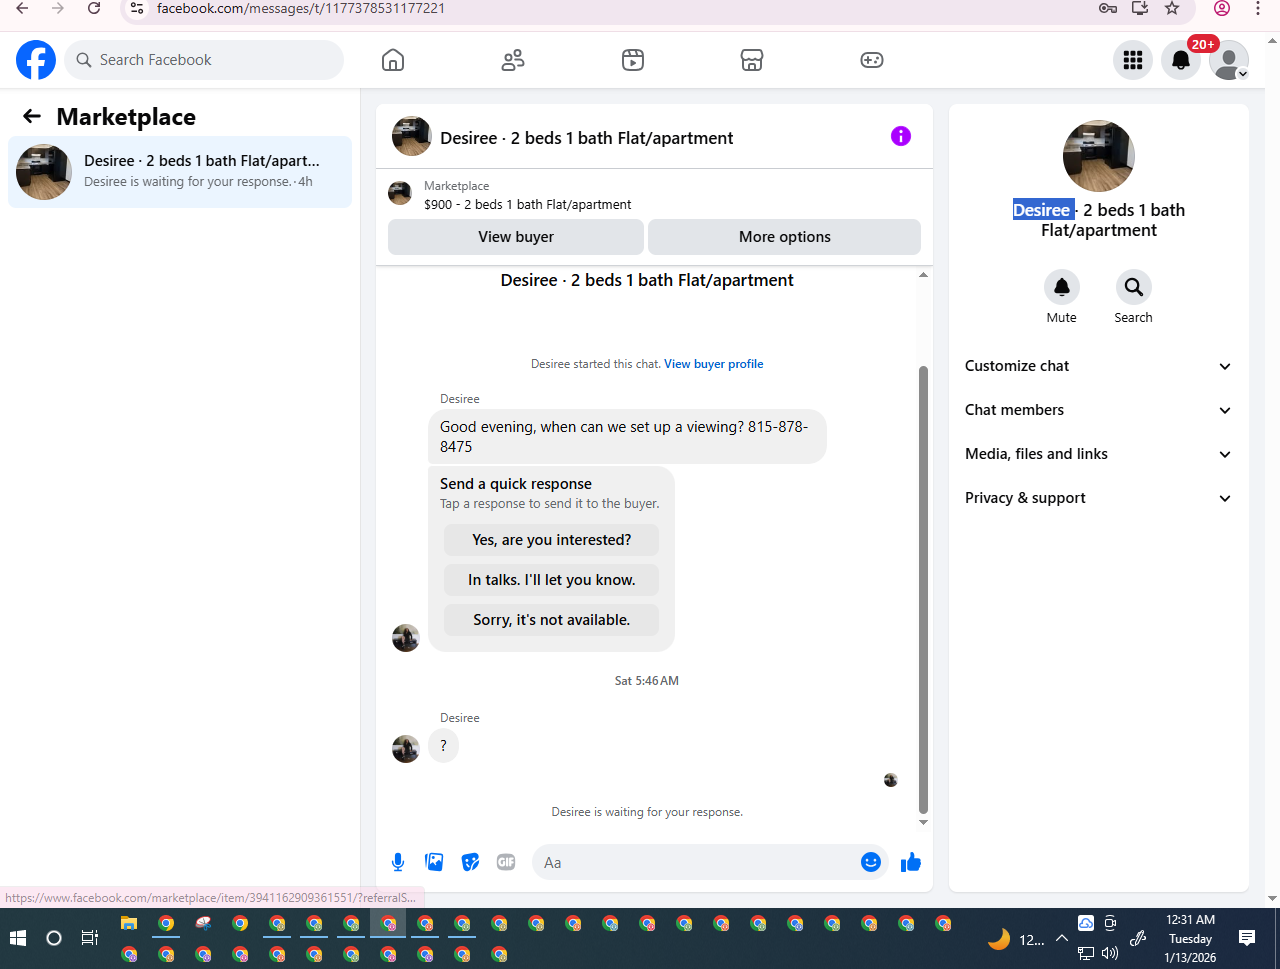The width and height of the screenshot is (1280, 969).
Task: Expand Media, files and links section
Action: [x=1099, y=454]
